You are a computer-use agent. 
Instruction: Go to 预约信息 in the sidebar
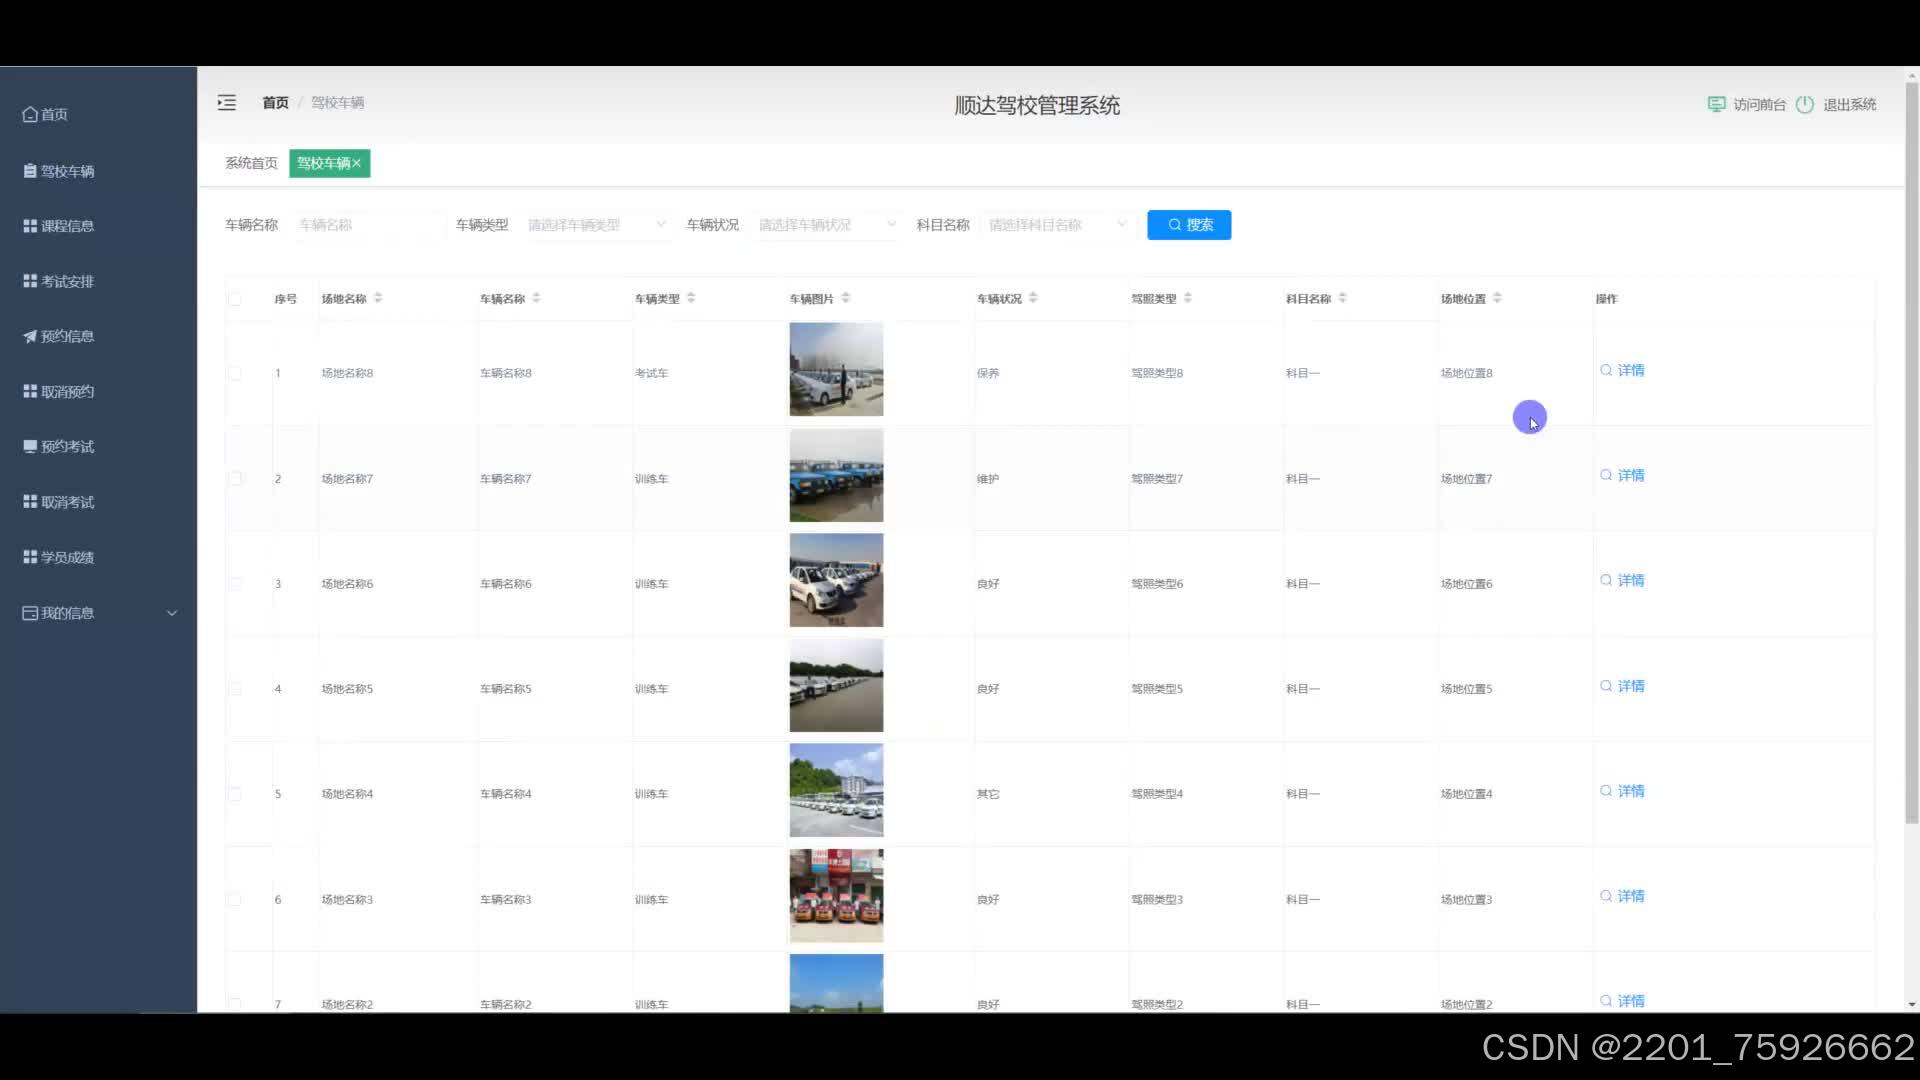[67, 337]
